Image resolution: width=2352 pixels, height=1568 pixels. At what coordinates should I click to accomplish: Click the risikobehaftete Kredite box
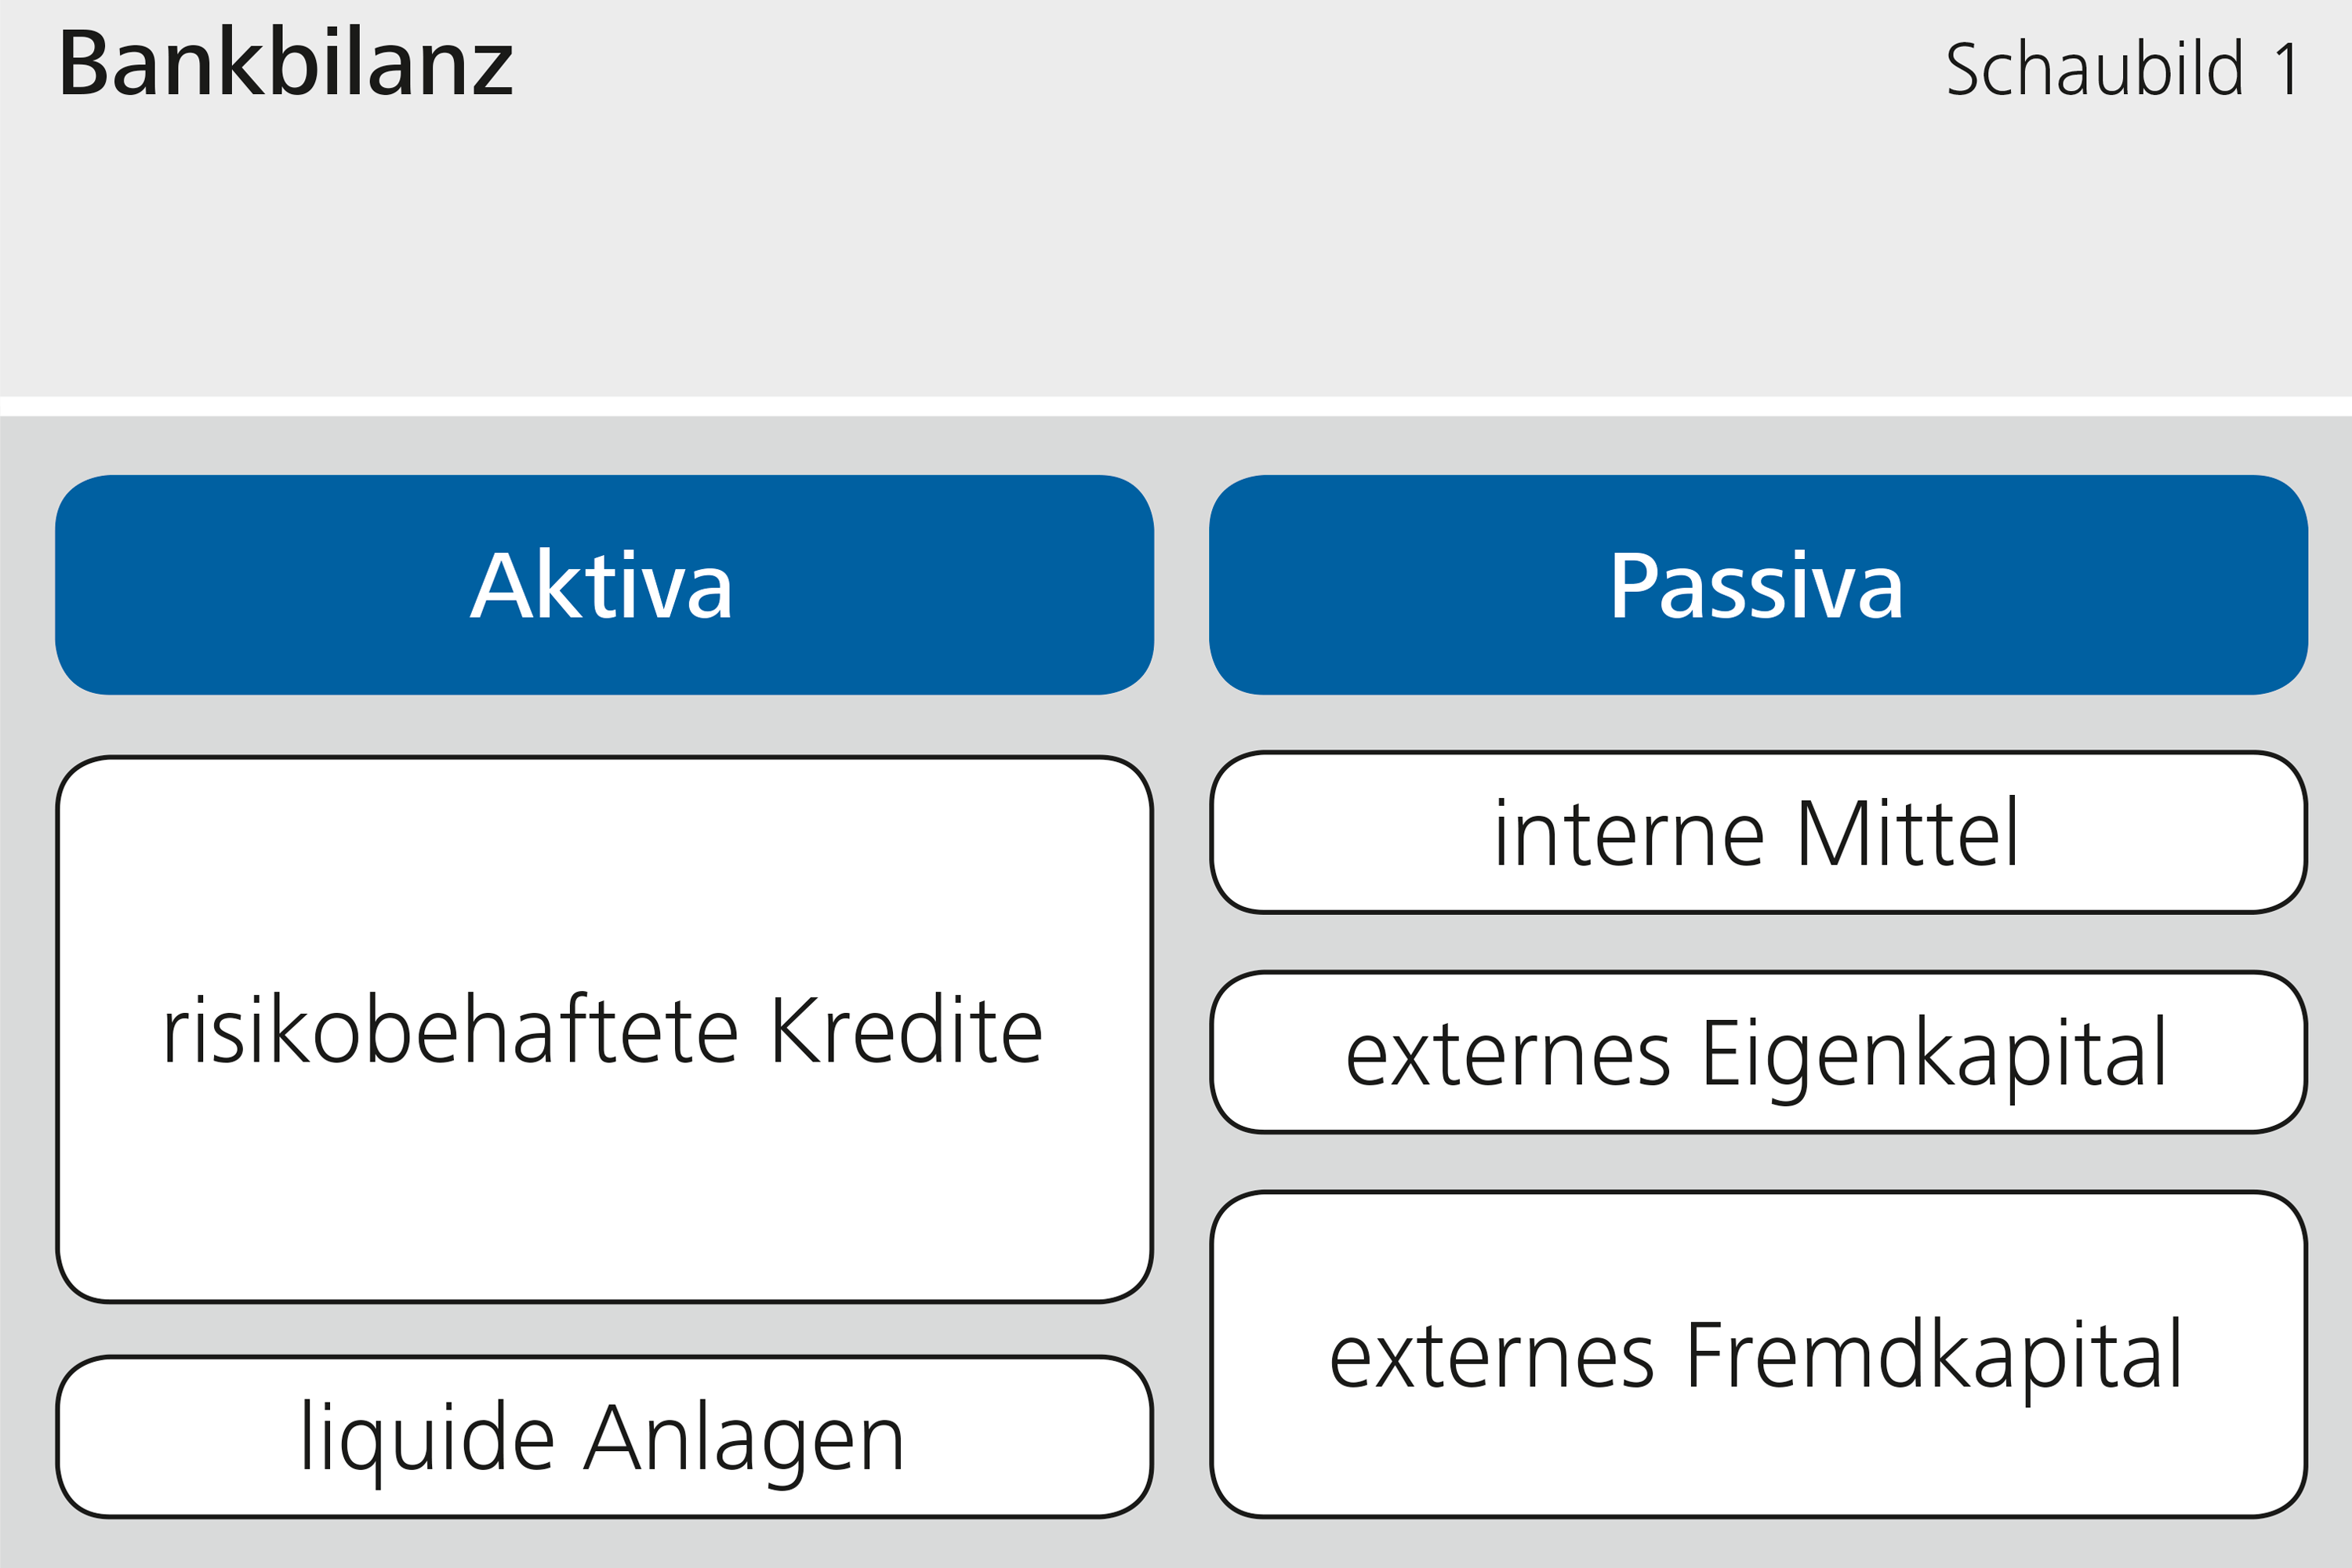click(604, 1030)
